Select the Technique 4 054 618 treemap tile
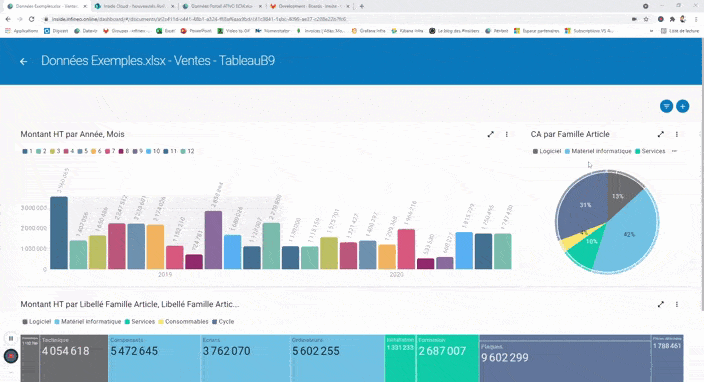 tap(74, 358)
